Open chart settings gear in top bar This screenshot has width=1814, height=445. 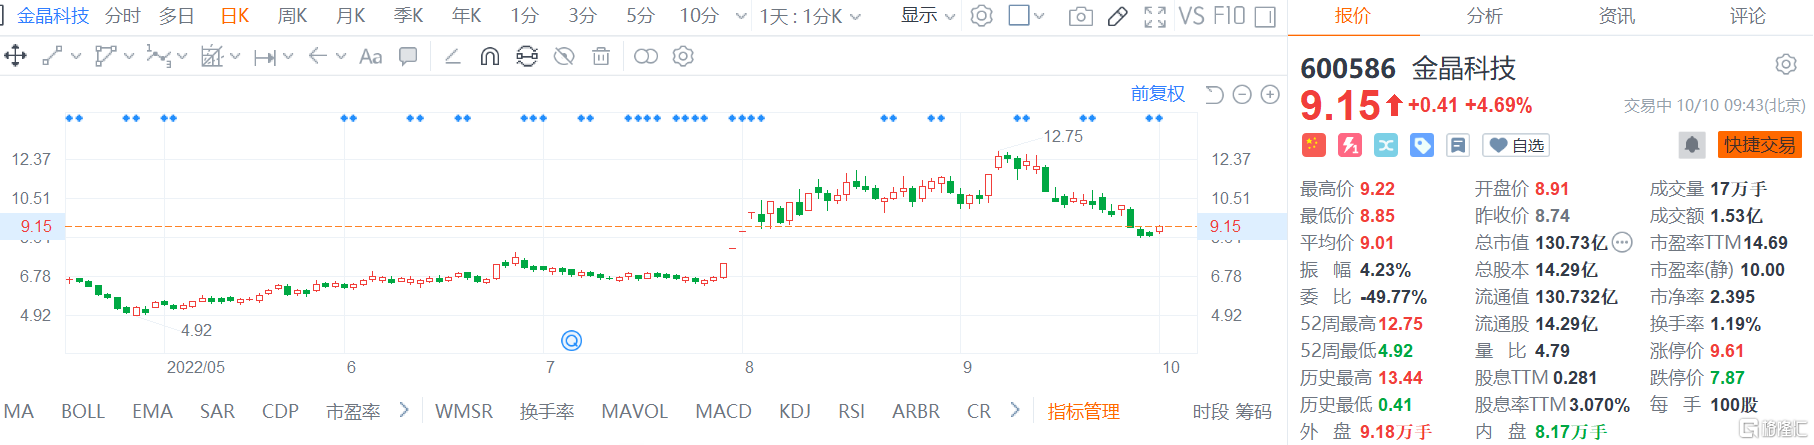click(982, 16)
